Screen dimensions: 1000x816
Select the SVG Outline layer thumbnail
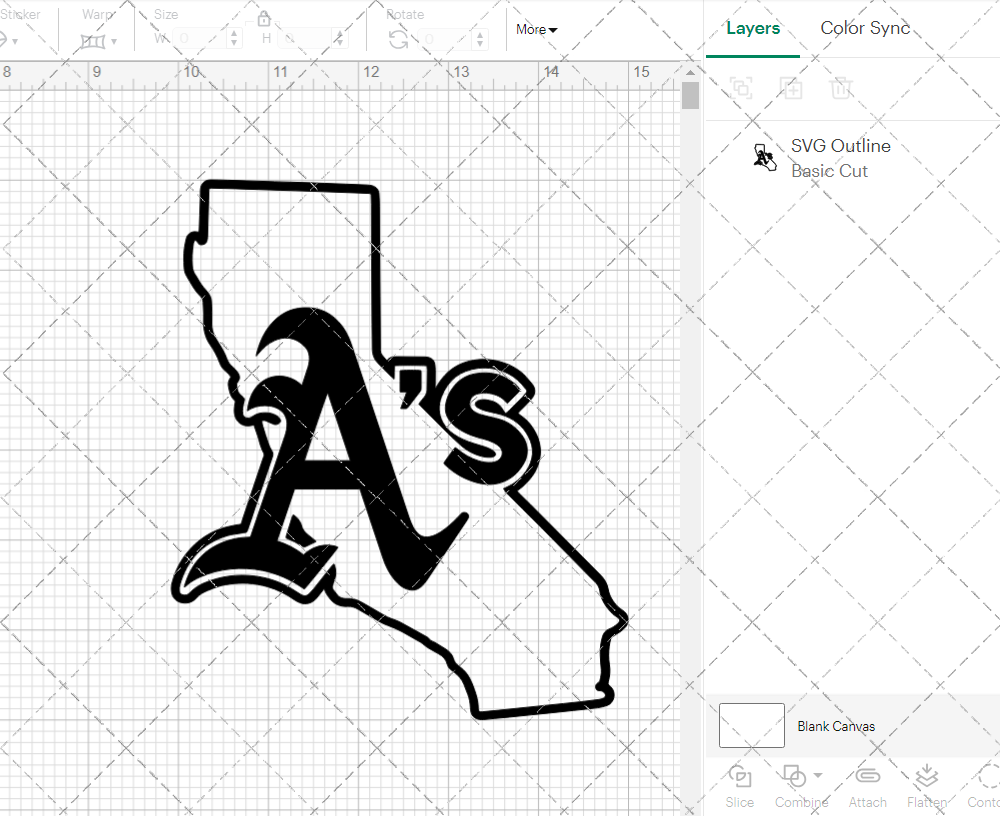764,158
